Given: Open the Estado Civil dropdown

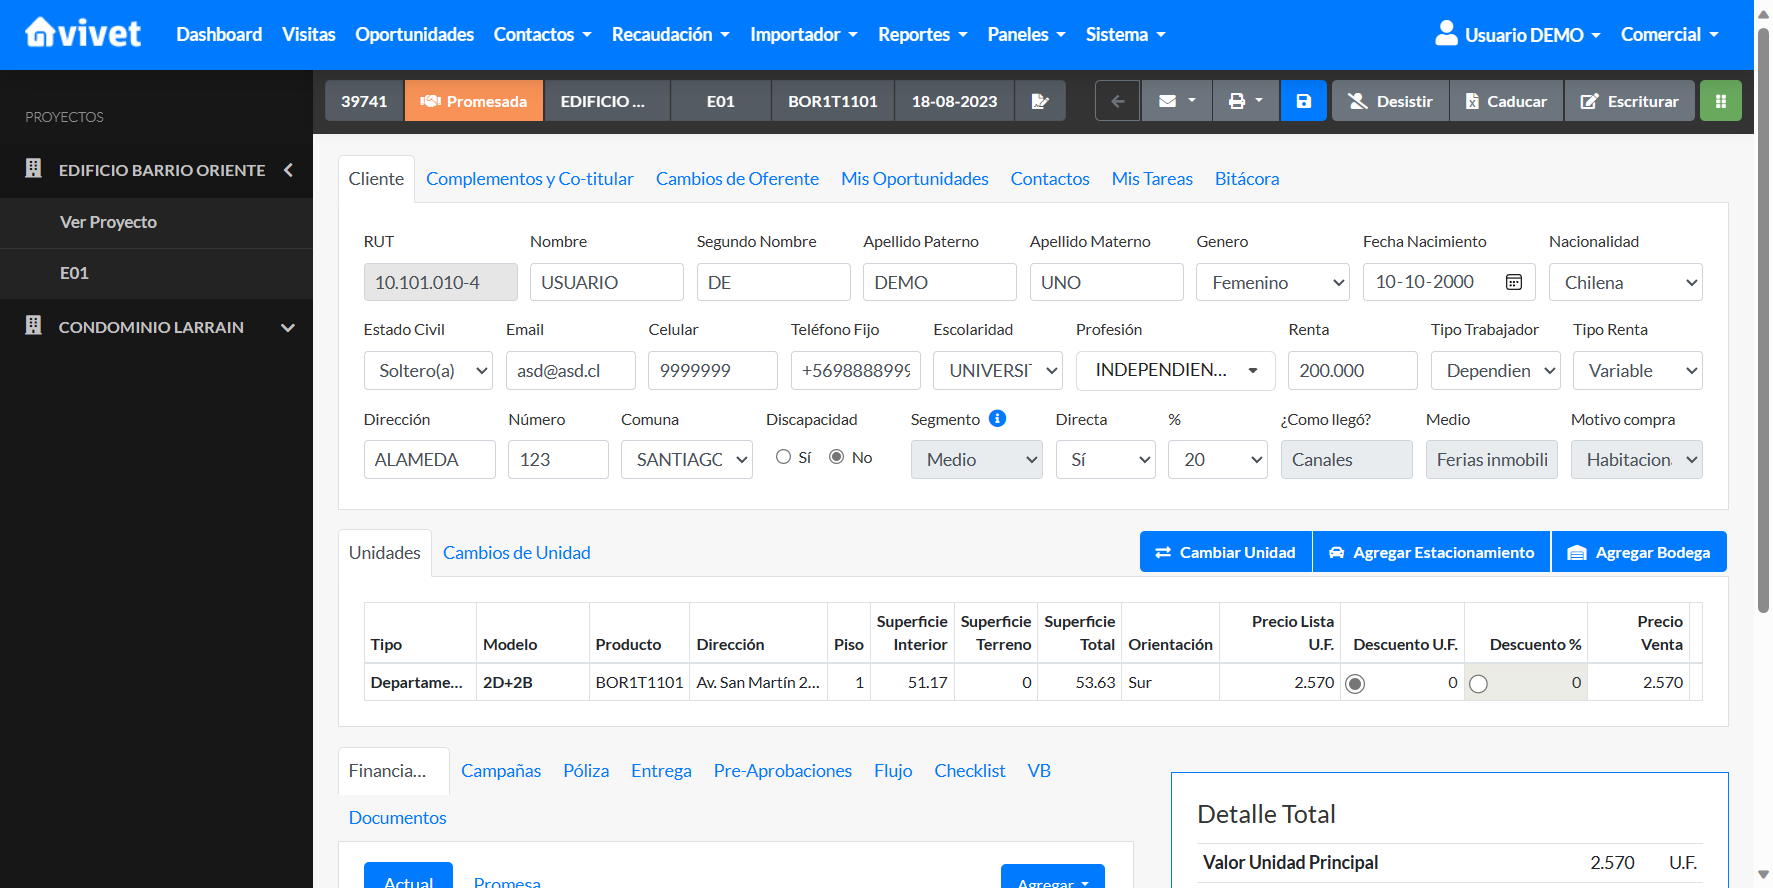Looking at the screenshot, I should coord(428,371).
